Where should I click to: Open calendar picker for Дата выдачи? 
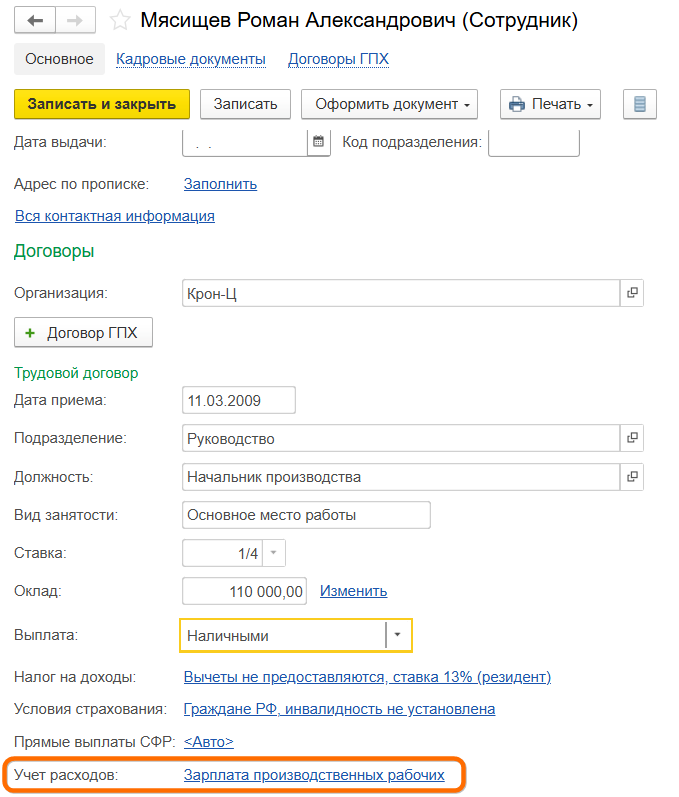319,142
